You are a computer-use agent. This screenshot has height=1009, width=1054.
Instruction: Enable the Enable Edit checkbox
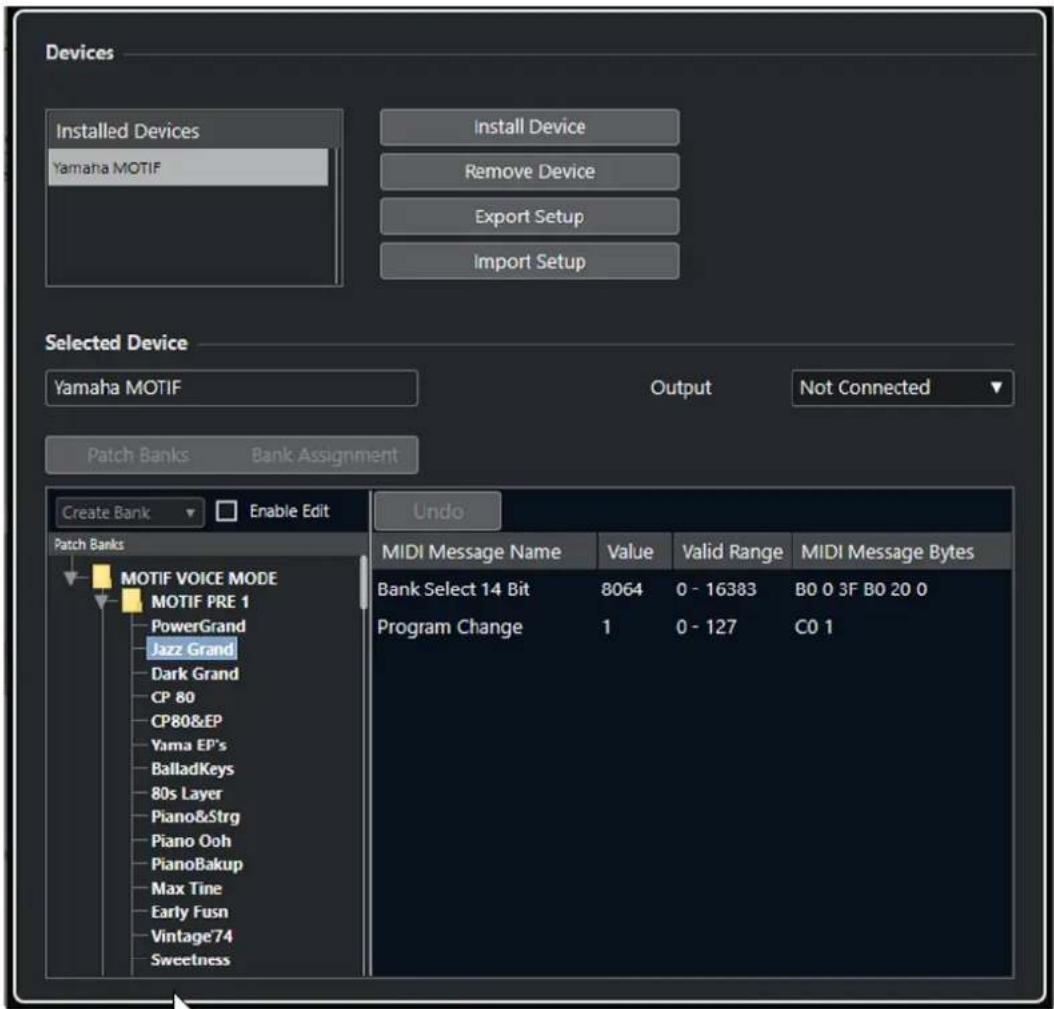coord(227,512)
